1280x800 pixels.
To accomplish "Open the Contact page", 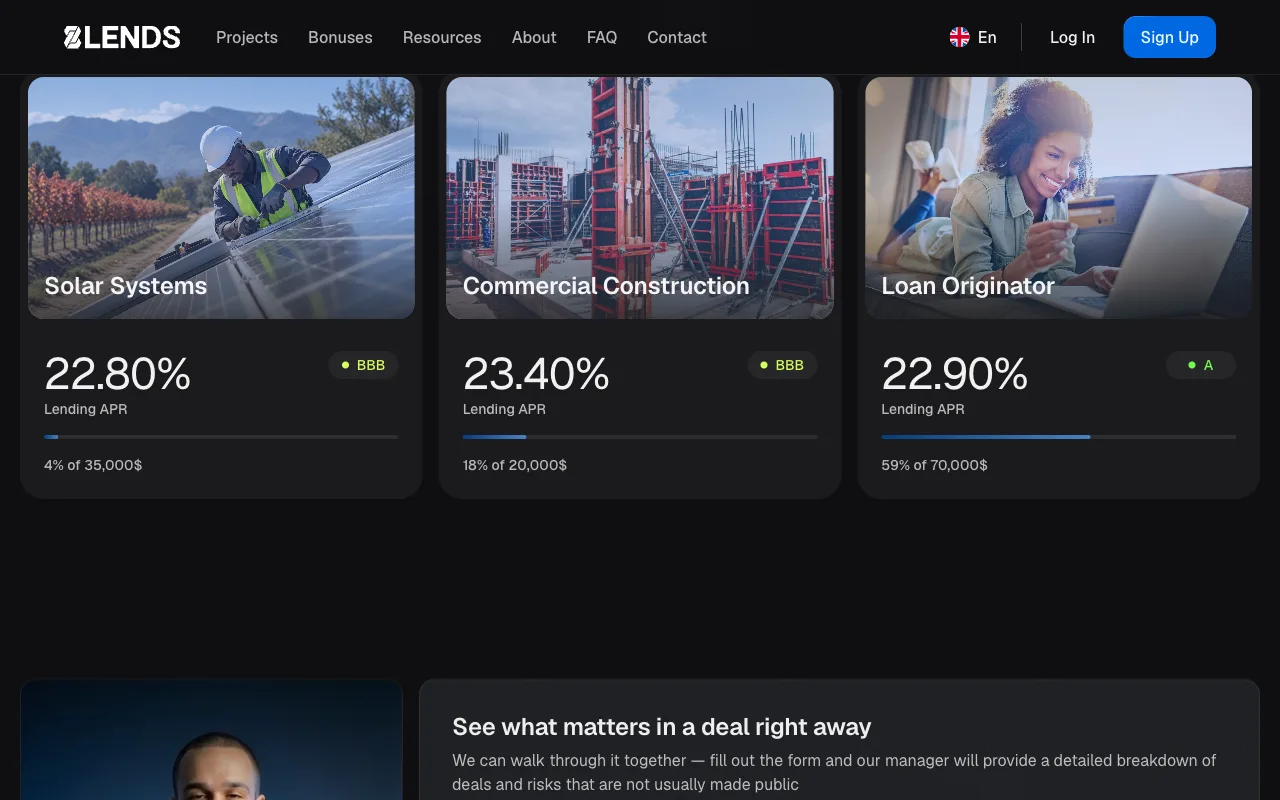I will coord(677,37).
